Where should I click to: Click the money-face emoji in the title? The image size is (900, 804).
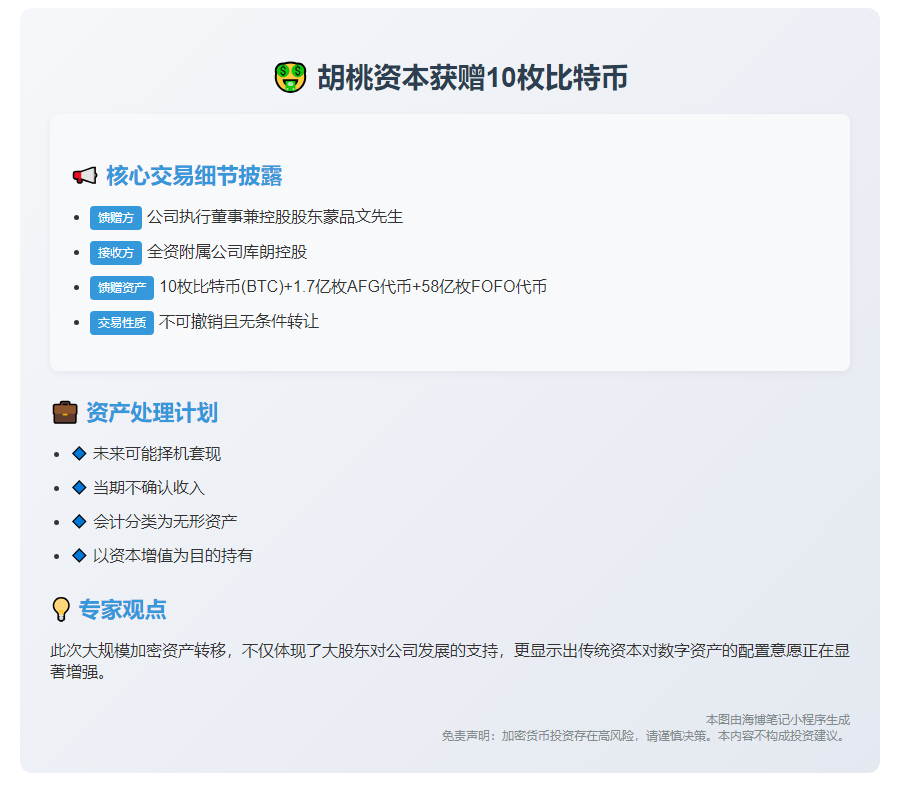point(290,78)
